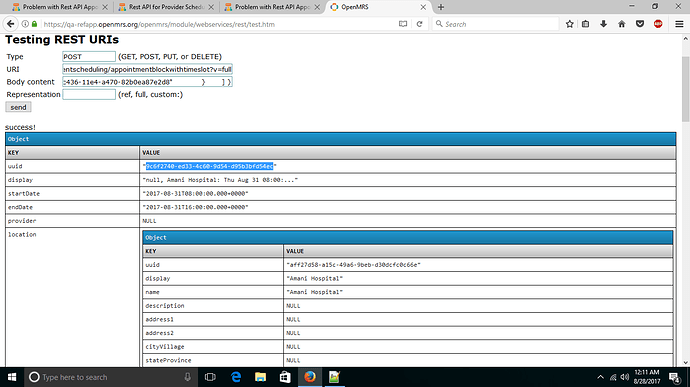The height and width of the screenshot is (387, 690).
Task: Click the provider NULL value
Action: (149, 221)
